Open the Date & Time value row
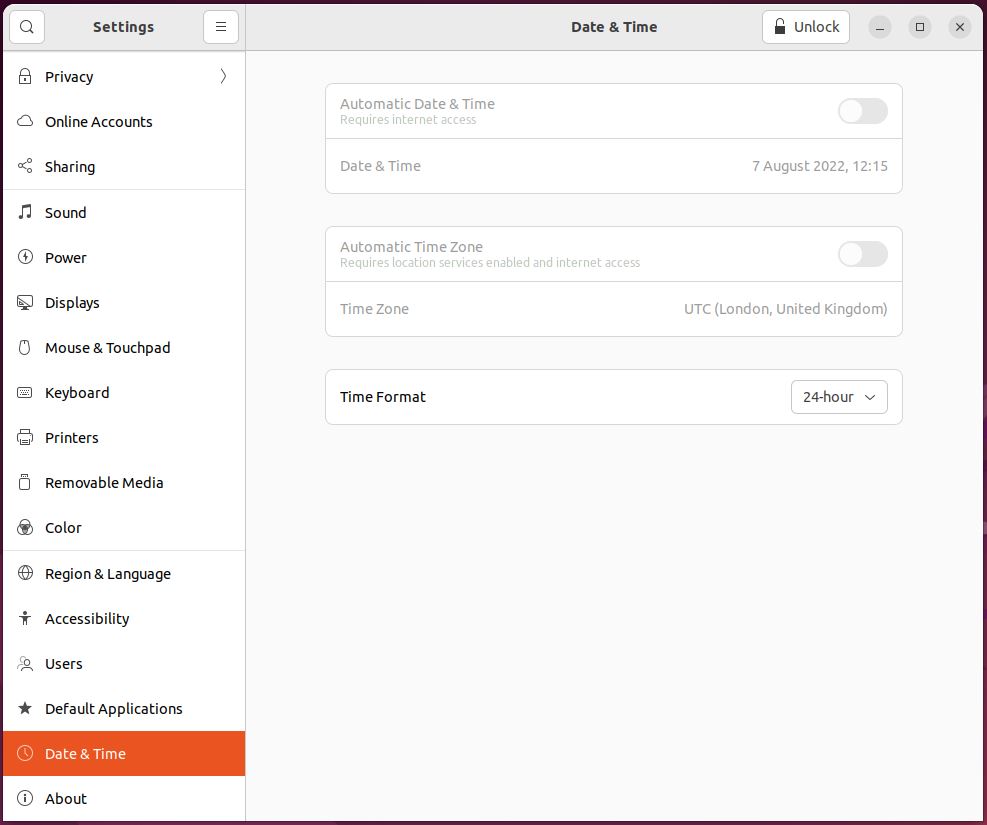This screenshot has width=987, height=825. click(613, 166)
